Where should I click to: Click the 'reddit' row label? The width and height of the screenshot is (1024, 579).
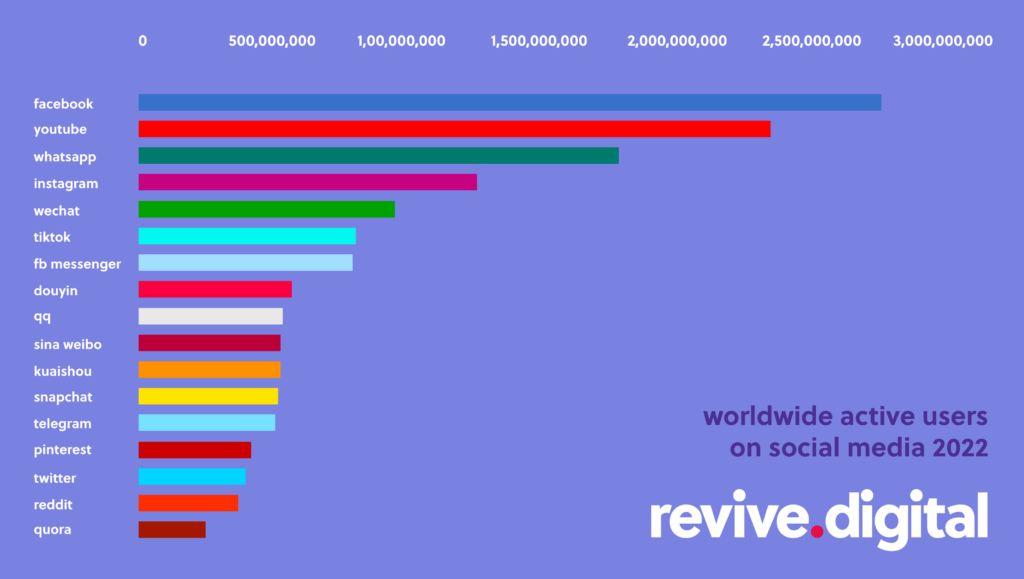click(x=53, y=505)
